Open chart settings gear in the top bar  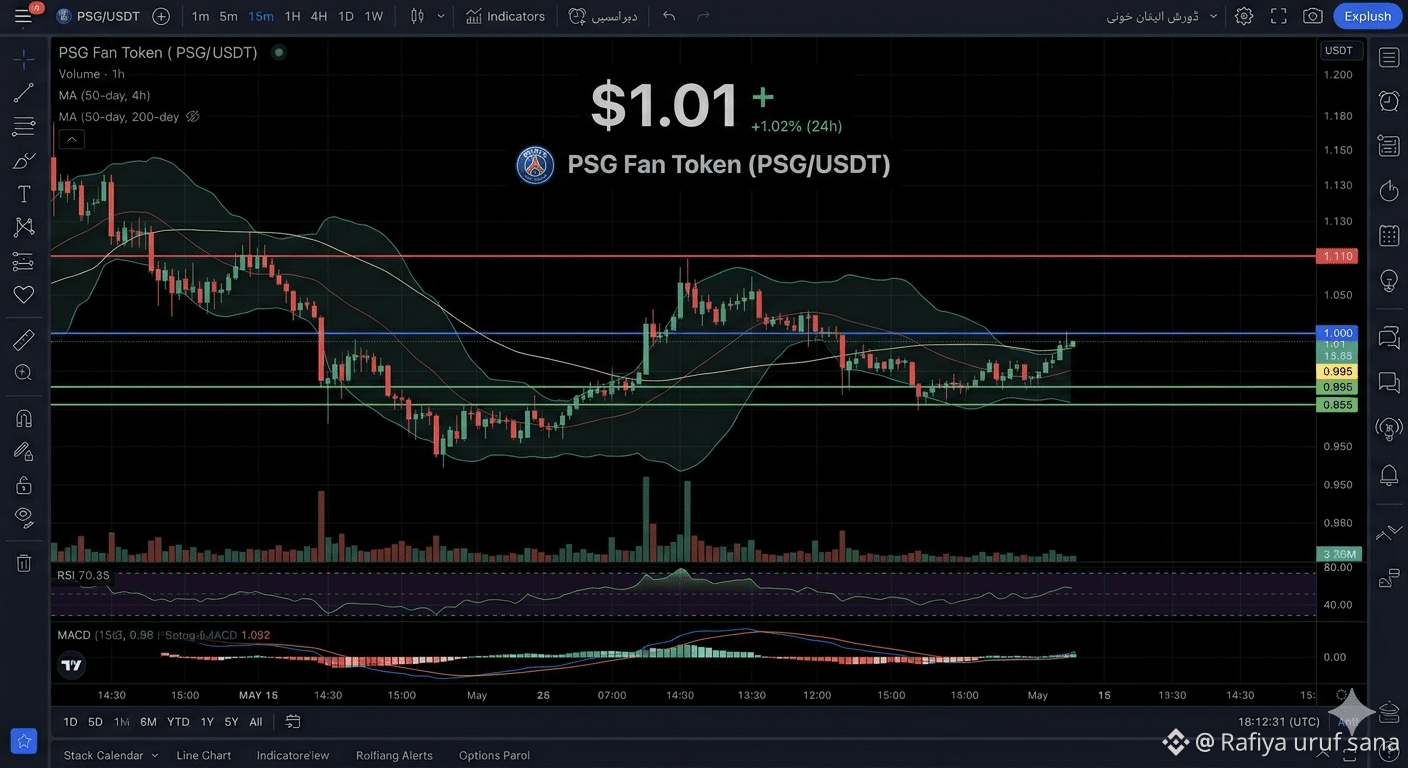[1244, 16]
